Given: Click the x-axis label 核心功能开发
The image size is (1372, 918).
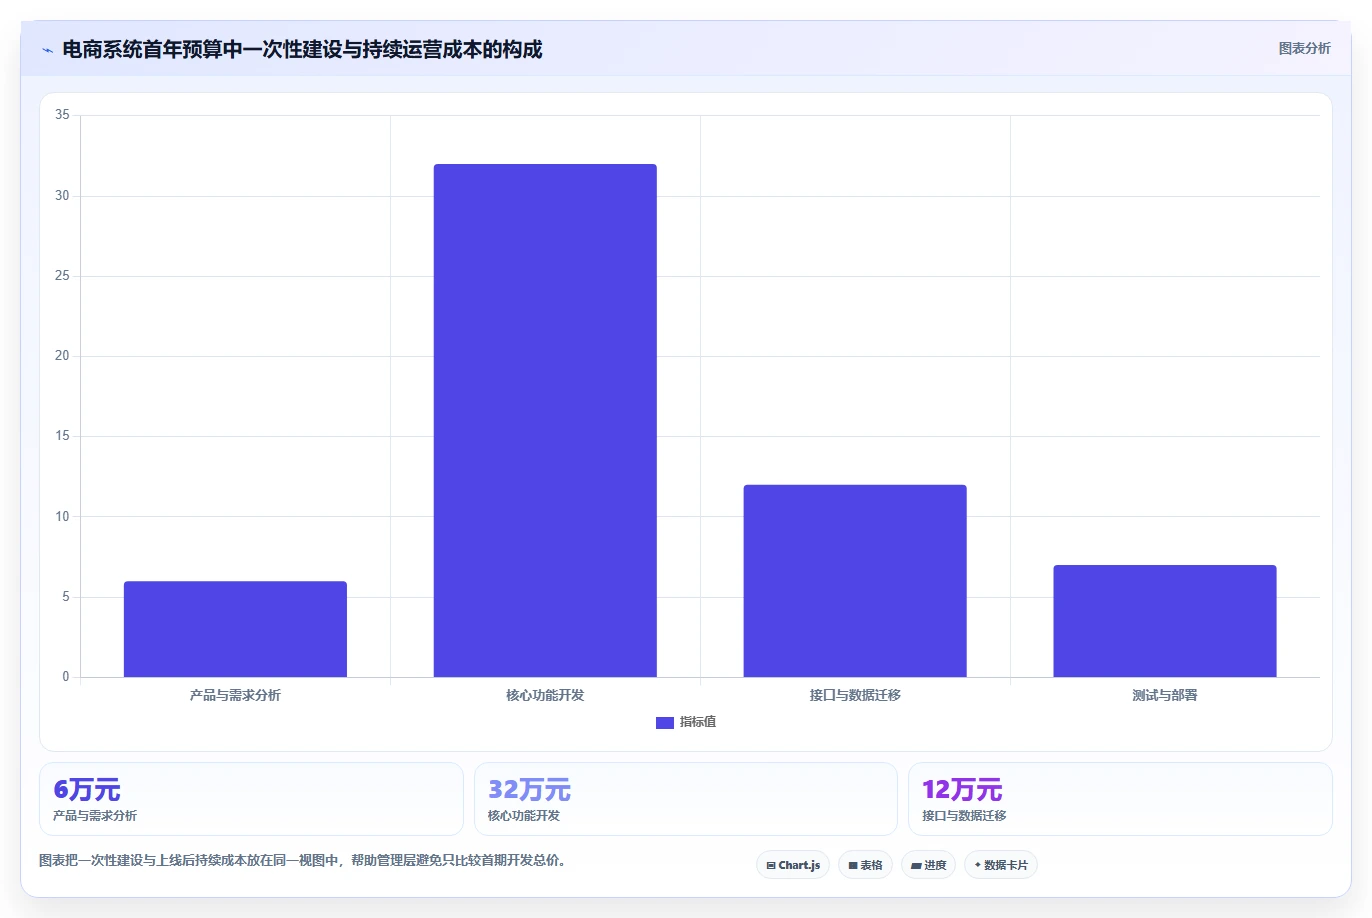Looking at the screenshot, I should pos(545,695).
